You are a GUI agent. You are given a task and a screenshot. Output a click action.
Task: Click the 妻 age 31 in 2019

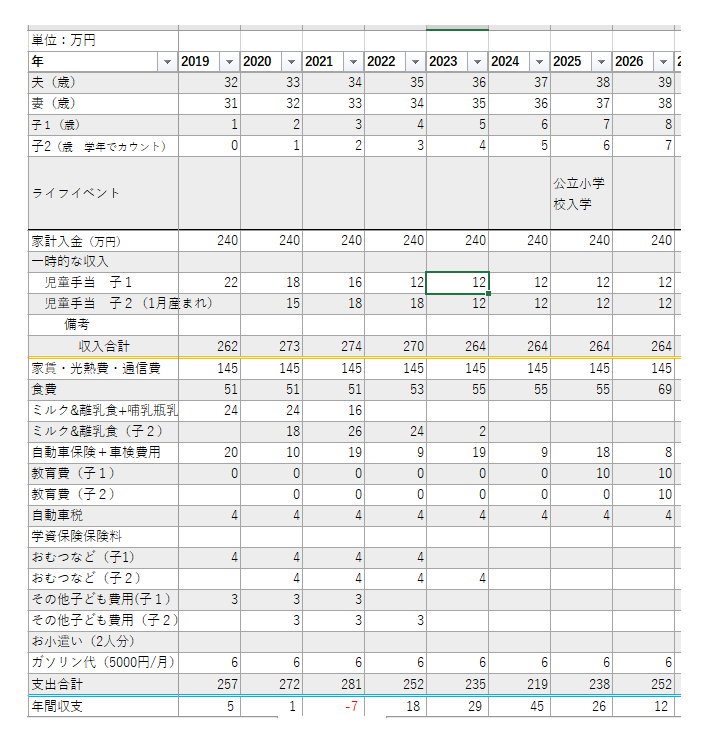(209, 103)
